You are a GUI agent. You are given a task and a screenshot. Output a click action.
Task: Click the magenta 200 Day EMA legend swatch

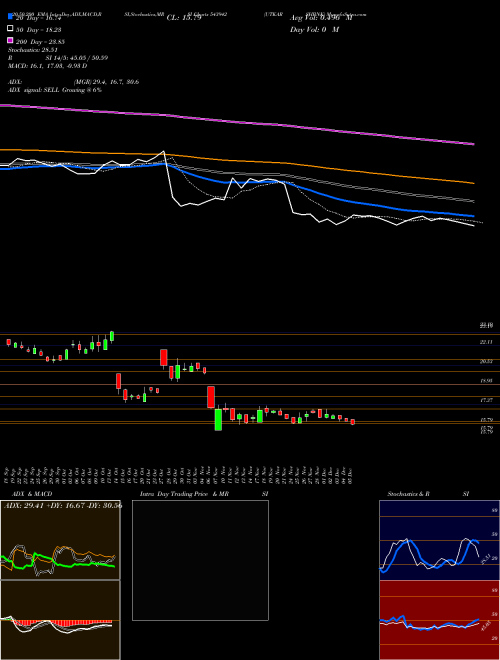pyautogui.click(x=10, y=41)
